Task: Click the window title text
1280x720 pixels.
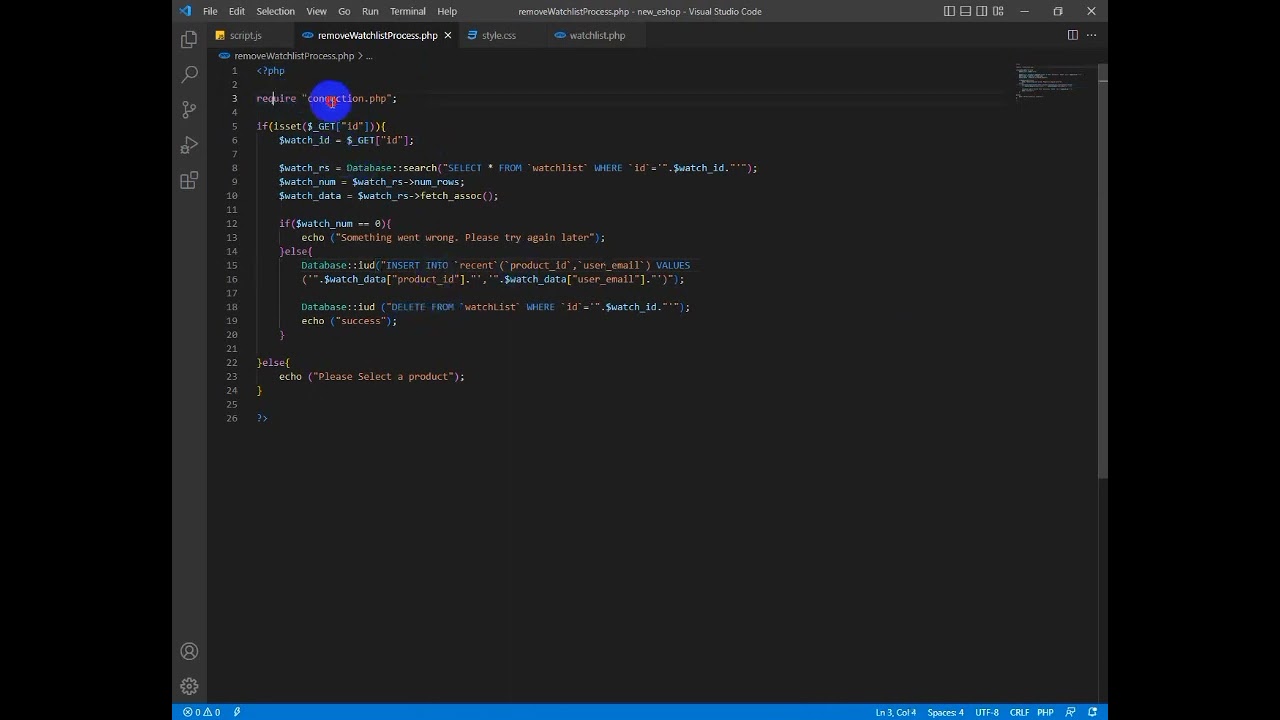Action: [640, 11]
